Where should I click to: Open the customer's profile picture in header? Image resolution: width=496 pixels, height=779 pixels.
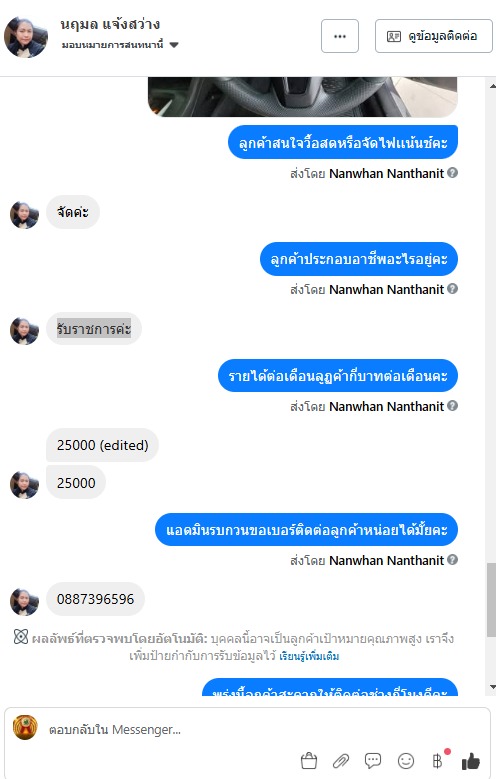26,36
